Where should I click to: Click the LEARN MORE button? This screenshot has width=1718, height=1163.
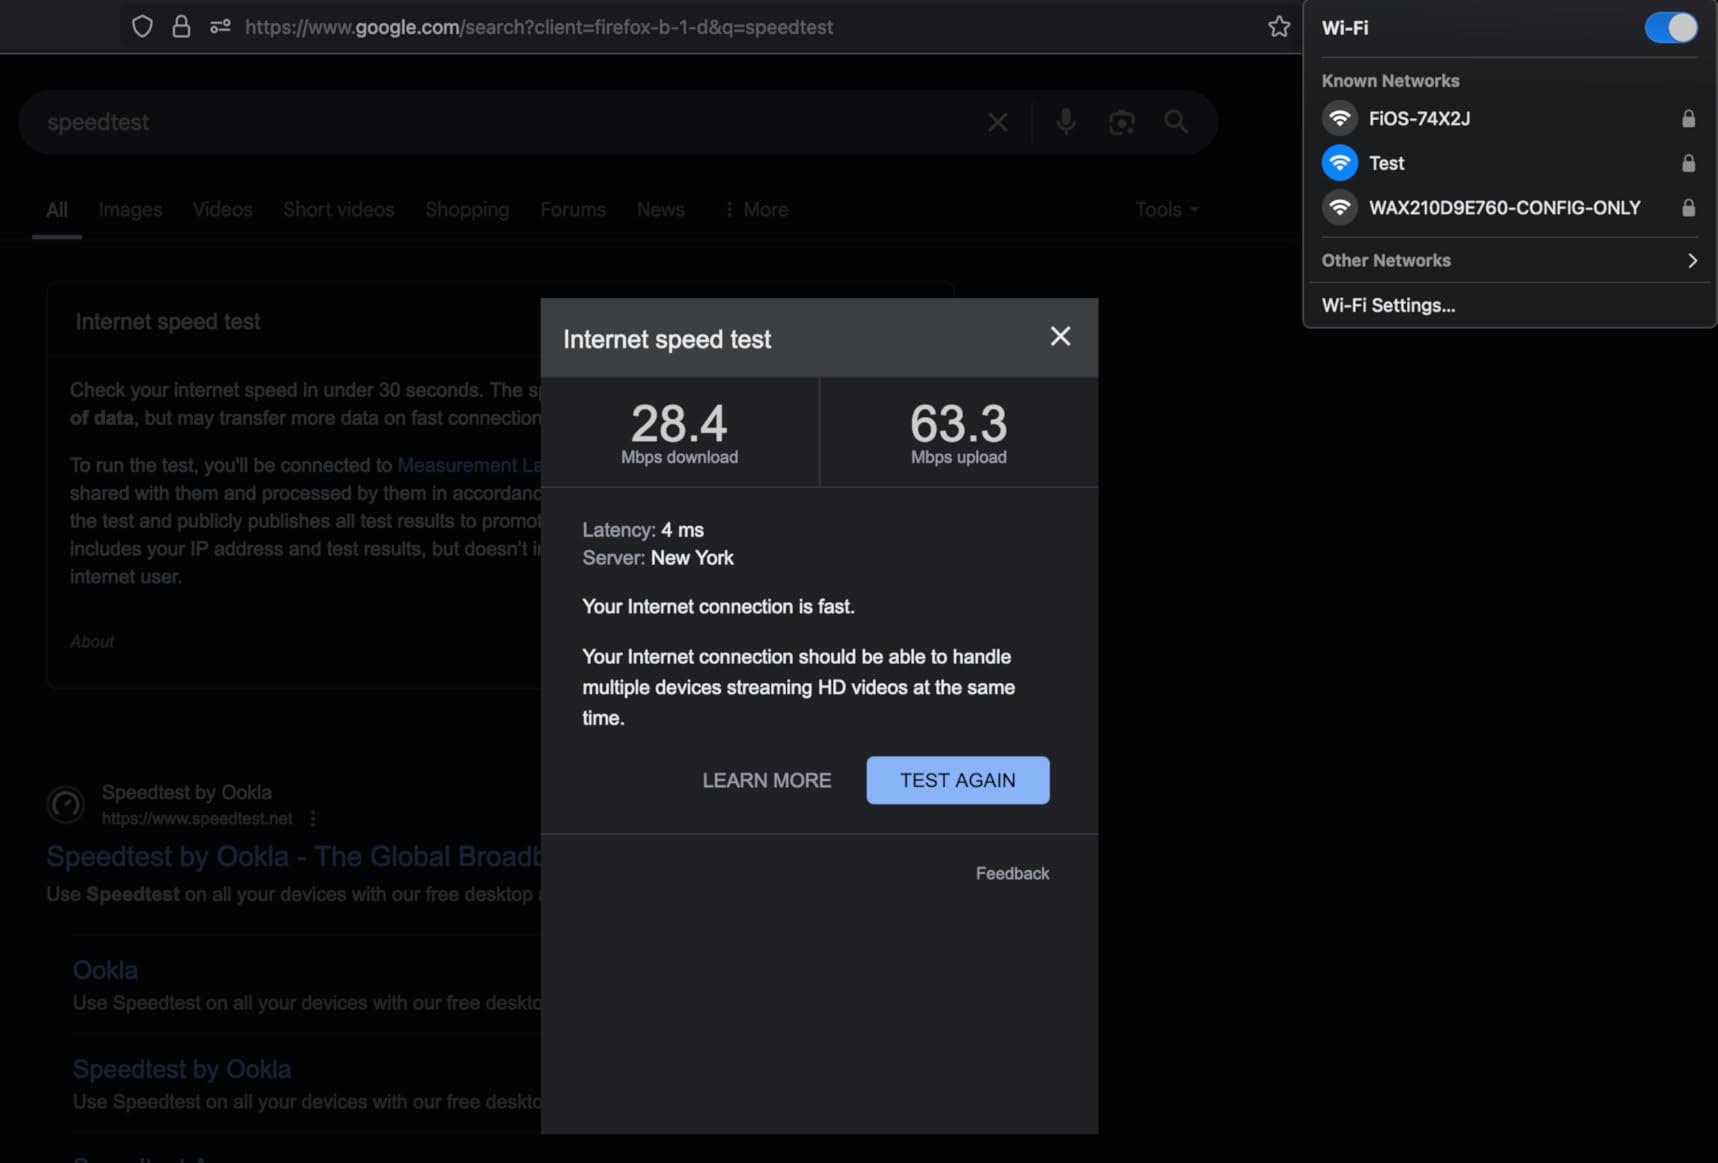pos(766,780)
